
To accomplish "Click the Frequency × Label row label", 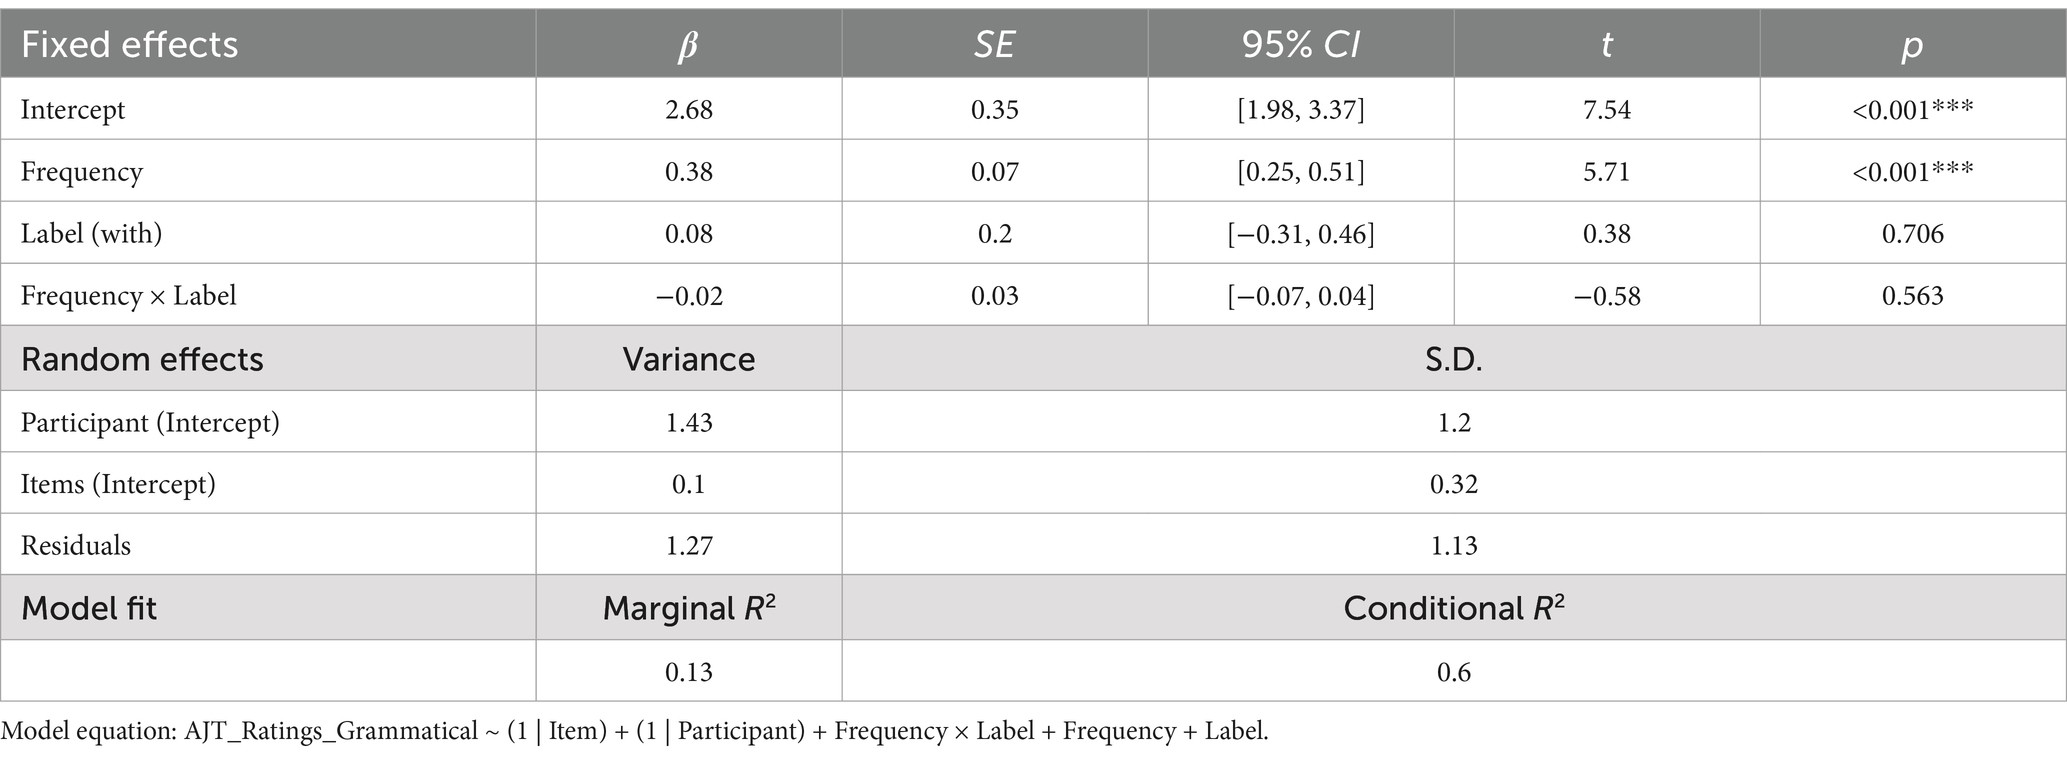I will click(x=129, y=295).
